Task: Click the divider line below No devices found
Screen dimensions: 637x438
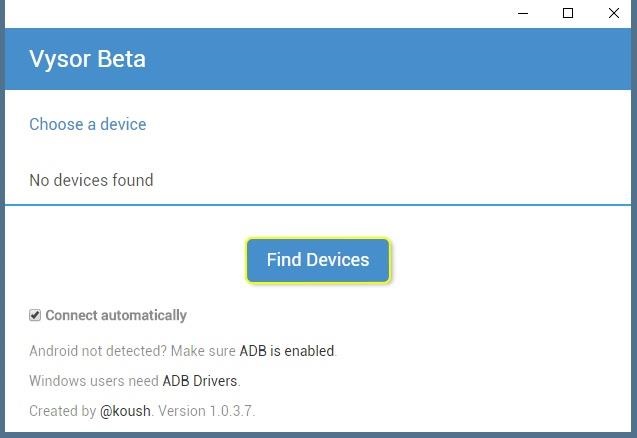Action: (x=318, y=205)
